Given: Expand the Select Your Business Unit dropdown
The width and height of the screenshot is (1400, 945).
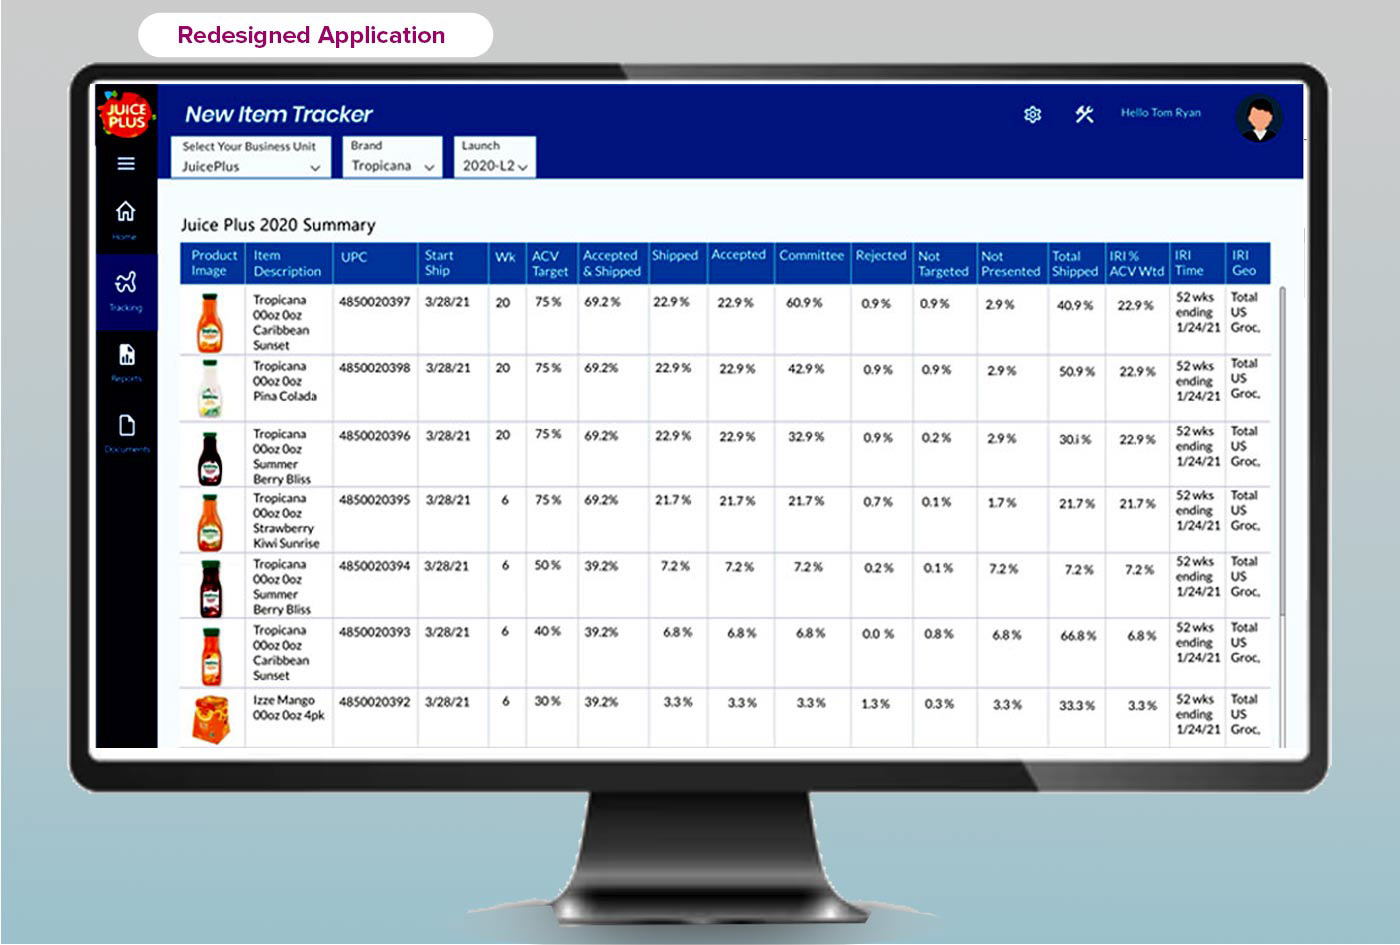Looking at the screenshot, I should pos(250,157).
